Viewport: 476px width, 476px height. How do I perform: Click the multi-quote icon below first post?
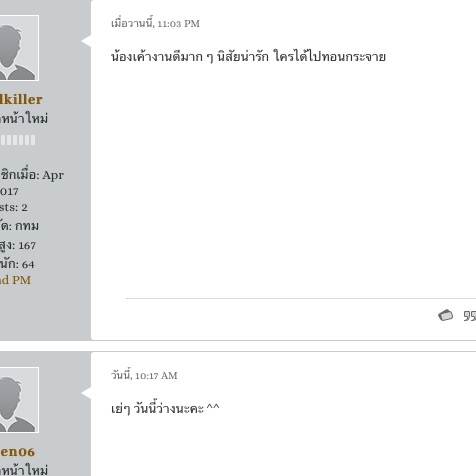445,315
